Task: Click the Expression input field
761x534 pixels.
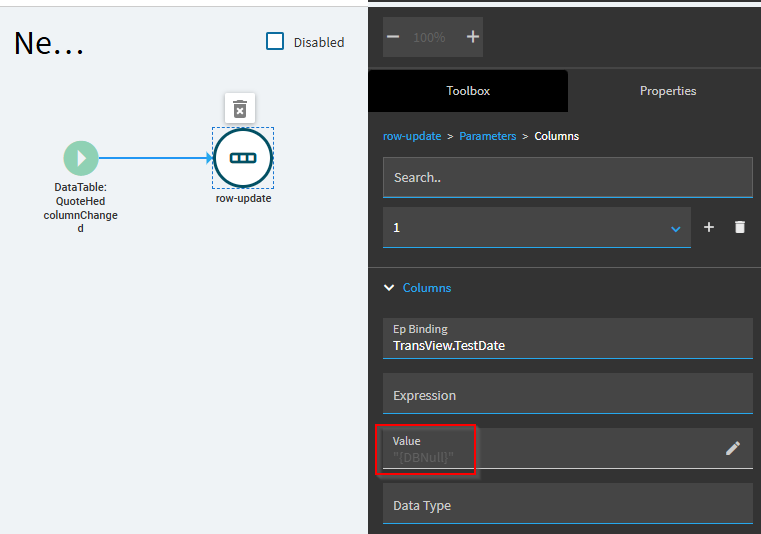Action: pyautogui.click(x=567, y=394)
